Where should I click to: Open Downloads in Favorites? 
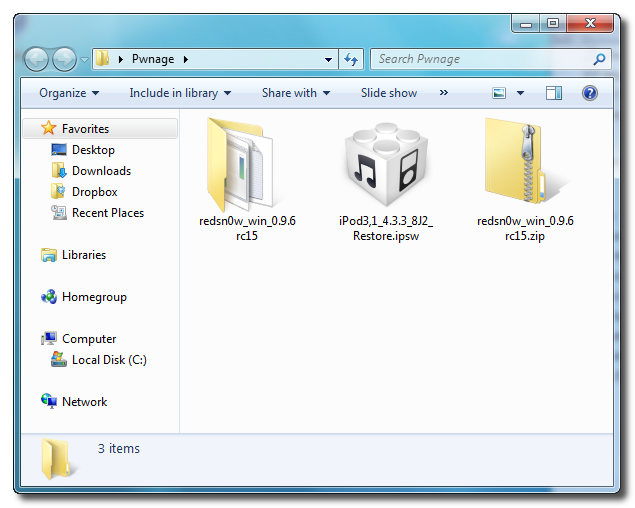click(101, 171)
